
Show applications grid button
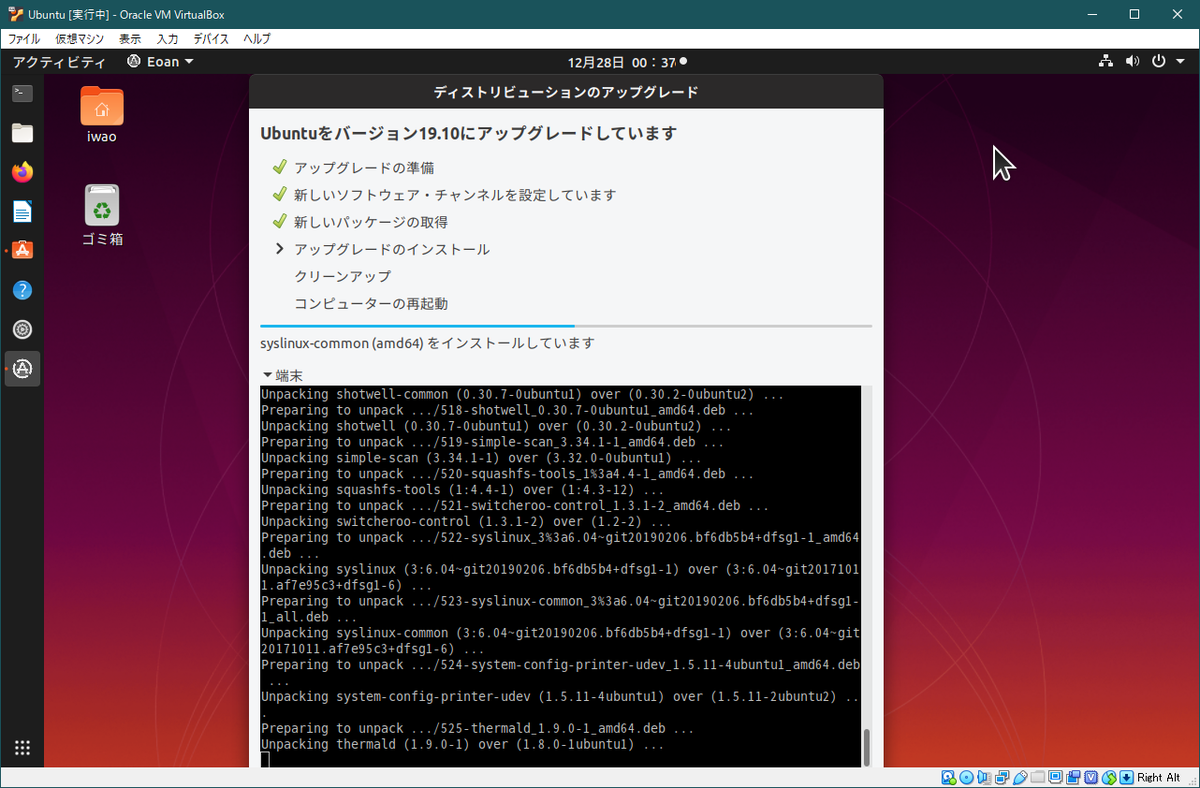coord(22,747)
